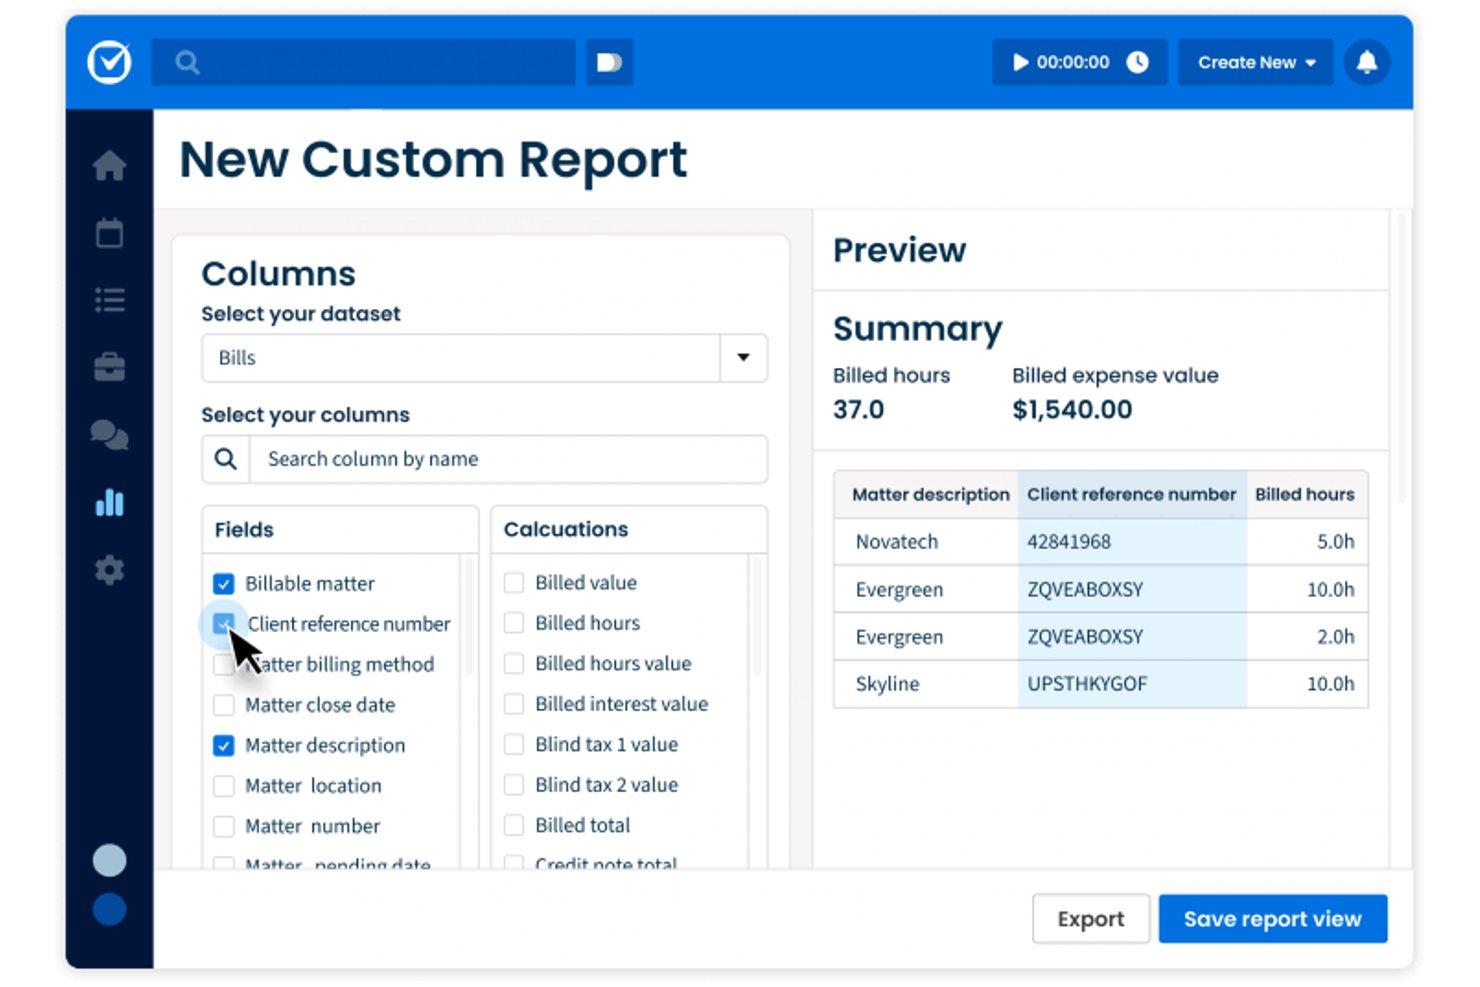Check Matter close date field
Viewport: 1480px width, 987px height.
tap(224, 705)
